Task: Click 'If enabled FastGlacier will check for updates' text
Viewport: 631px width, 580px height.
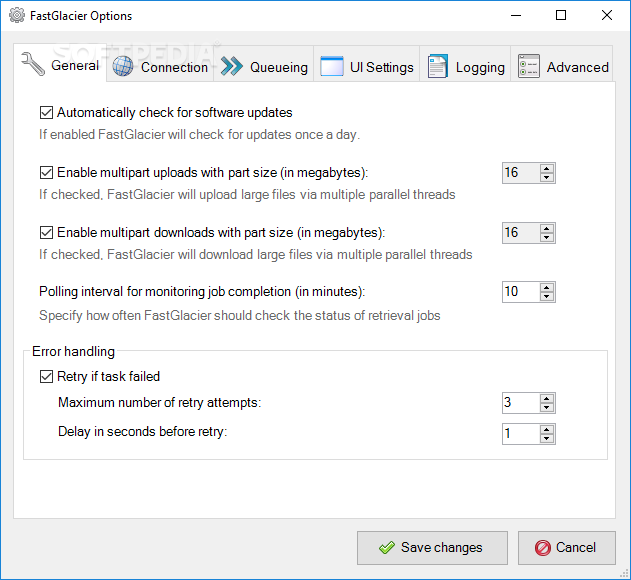Action: tap(199, 134)
